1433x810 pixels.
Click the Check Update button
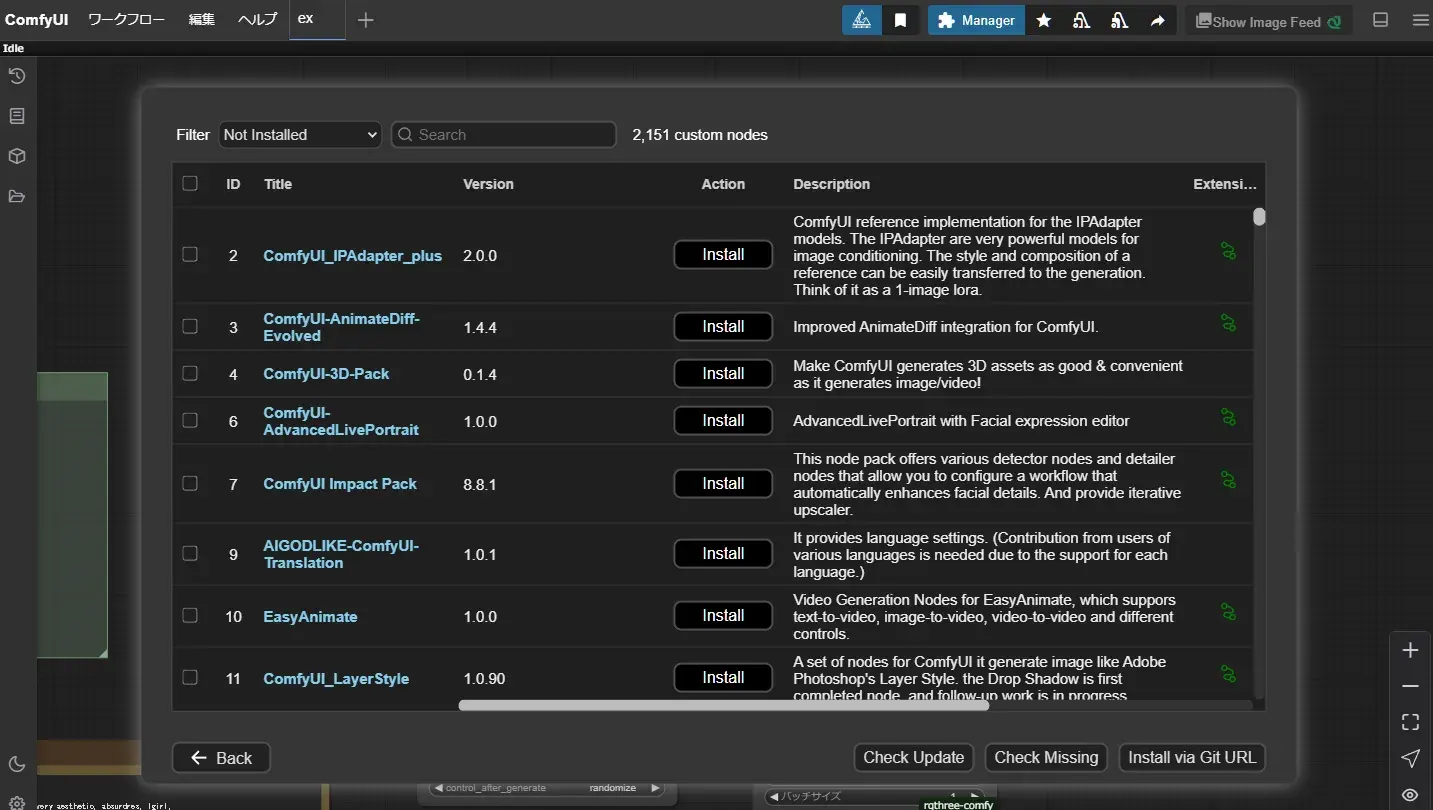click(x=914, y=758)
